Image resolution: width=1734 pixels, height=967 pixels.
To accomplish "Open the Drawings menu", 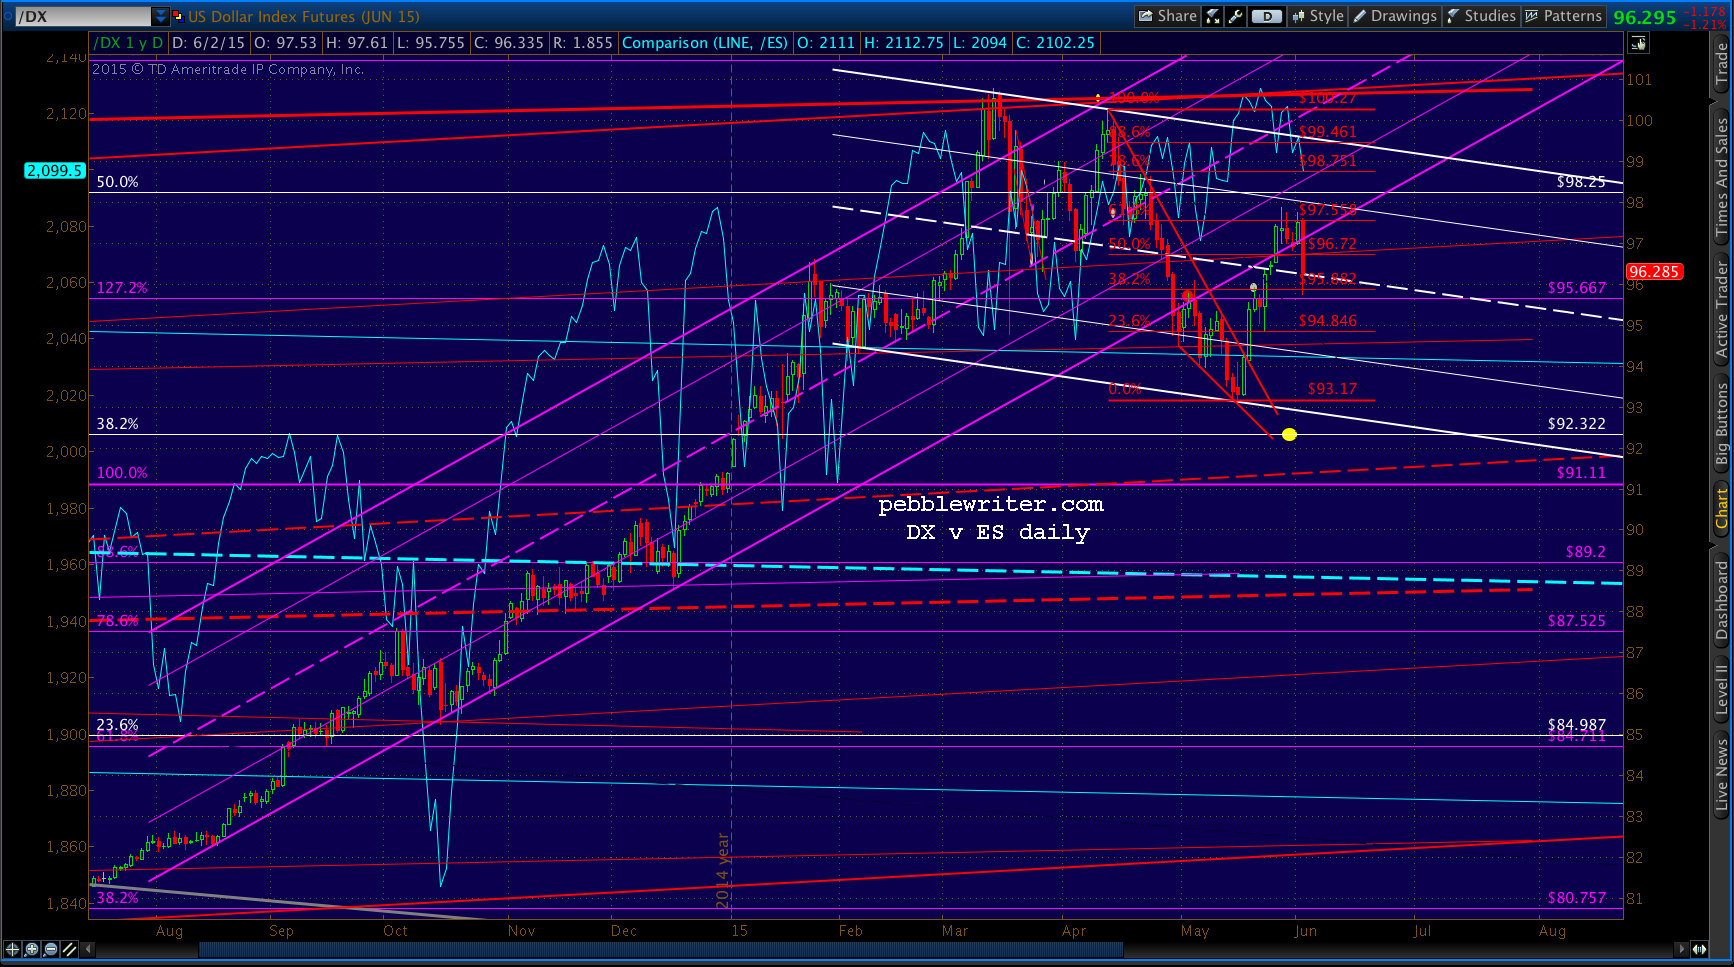I will 1395,16.
